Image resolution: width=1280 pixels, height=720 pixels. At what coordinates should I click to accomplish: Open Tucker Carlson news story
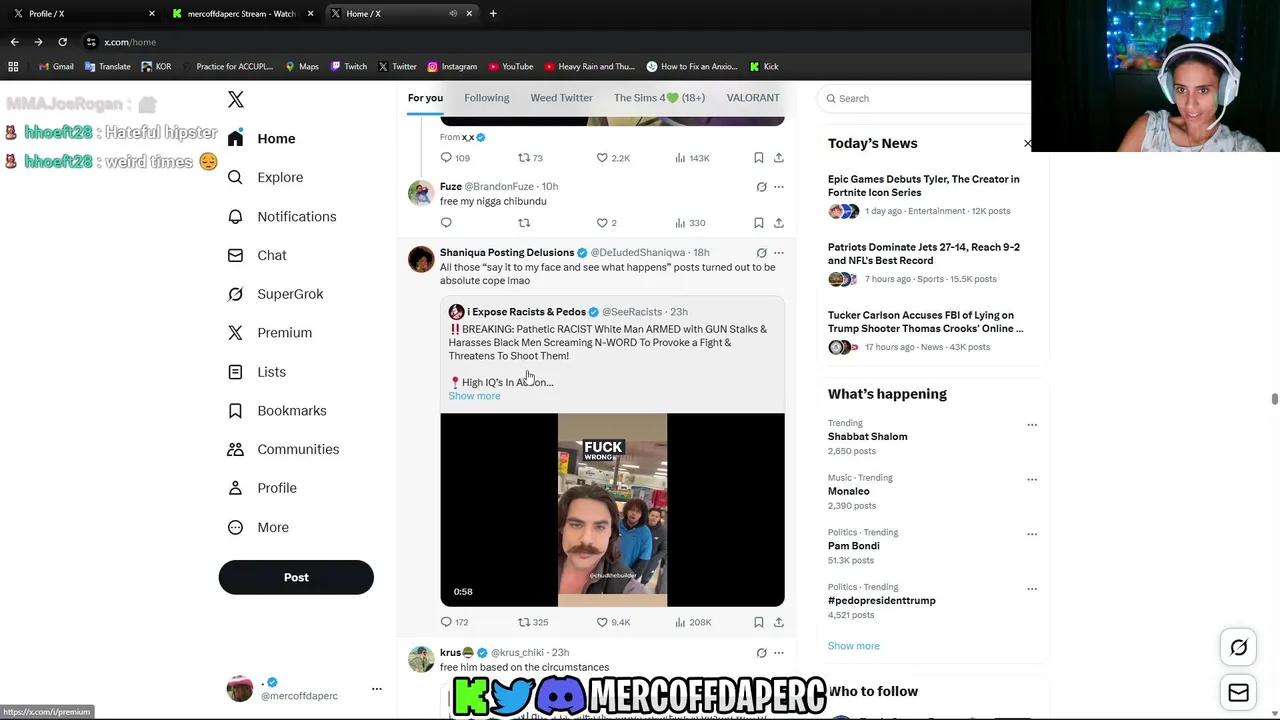(x=925, y=322)
